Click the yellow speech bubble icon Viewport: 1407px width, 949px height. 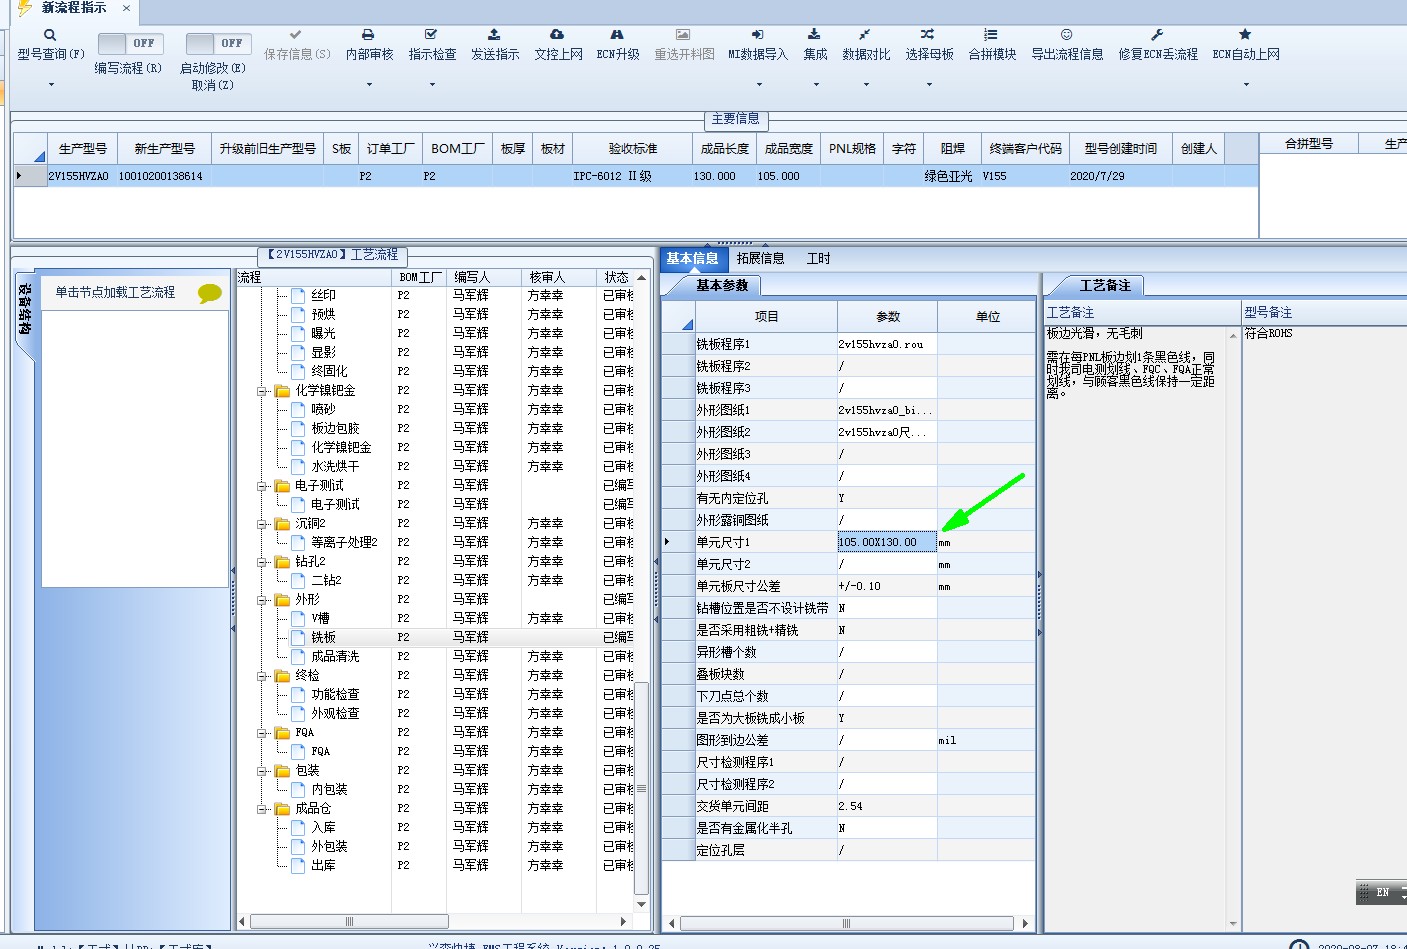pyautogui.click(x=210, y=293)
